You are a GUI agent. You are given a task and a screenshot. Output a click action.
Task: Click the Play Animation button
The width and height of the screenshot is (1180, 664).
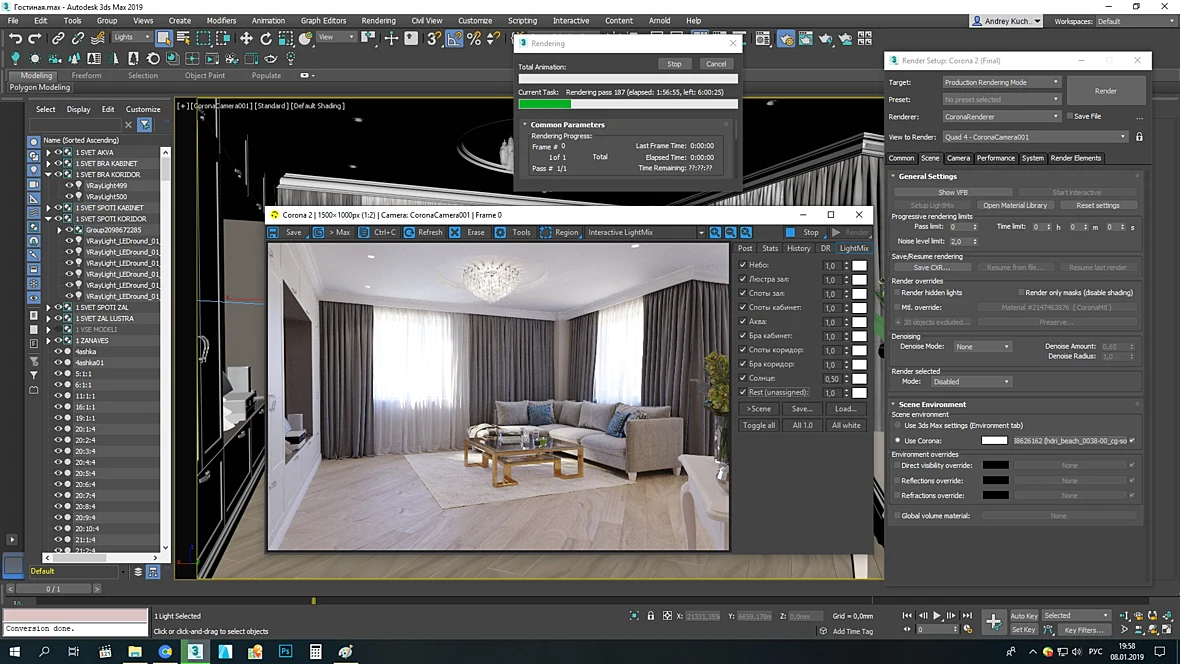(x=937, y=616)
